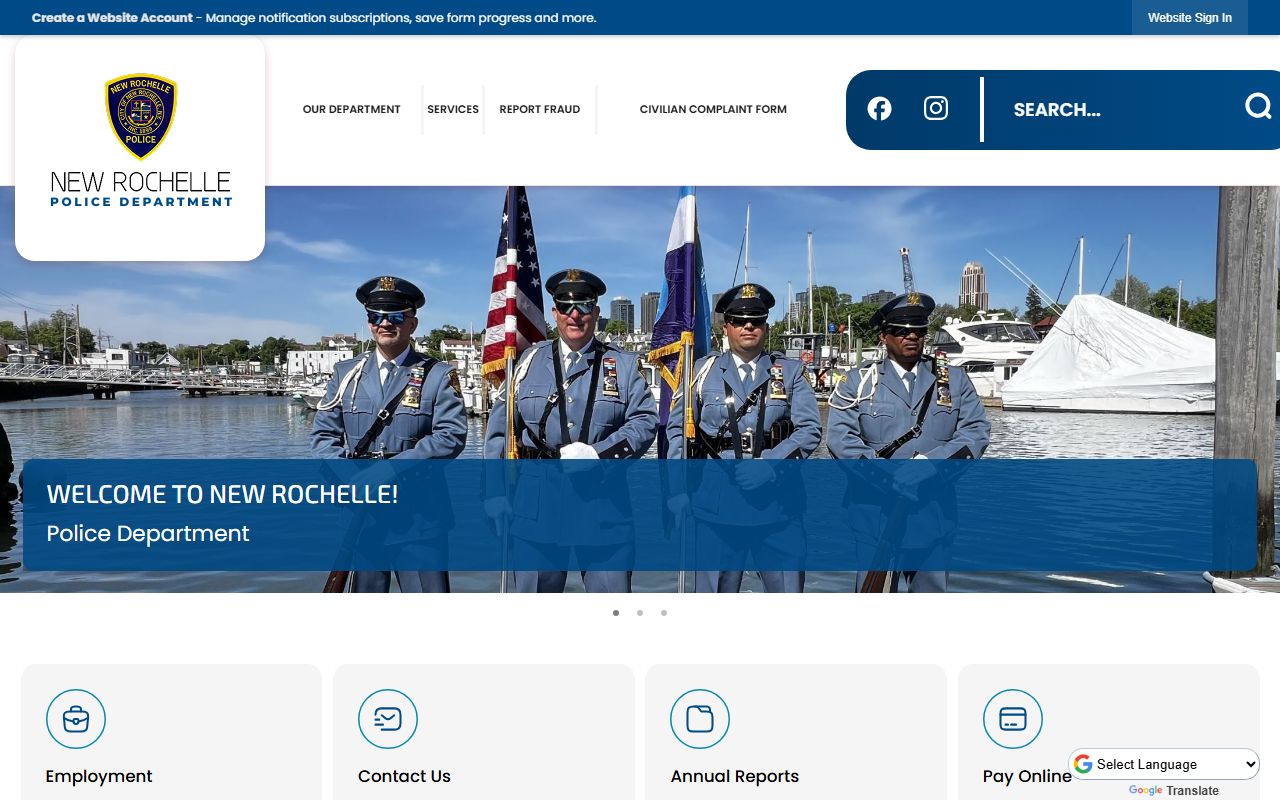Click the Google G logo in Translate widget
This screenshot has width=1280, height=800.
point(1083,764)
